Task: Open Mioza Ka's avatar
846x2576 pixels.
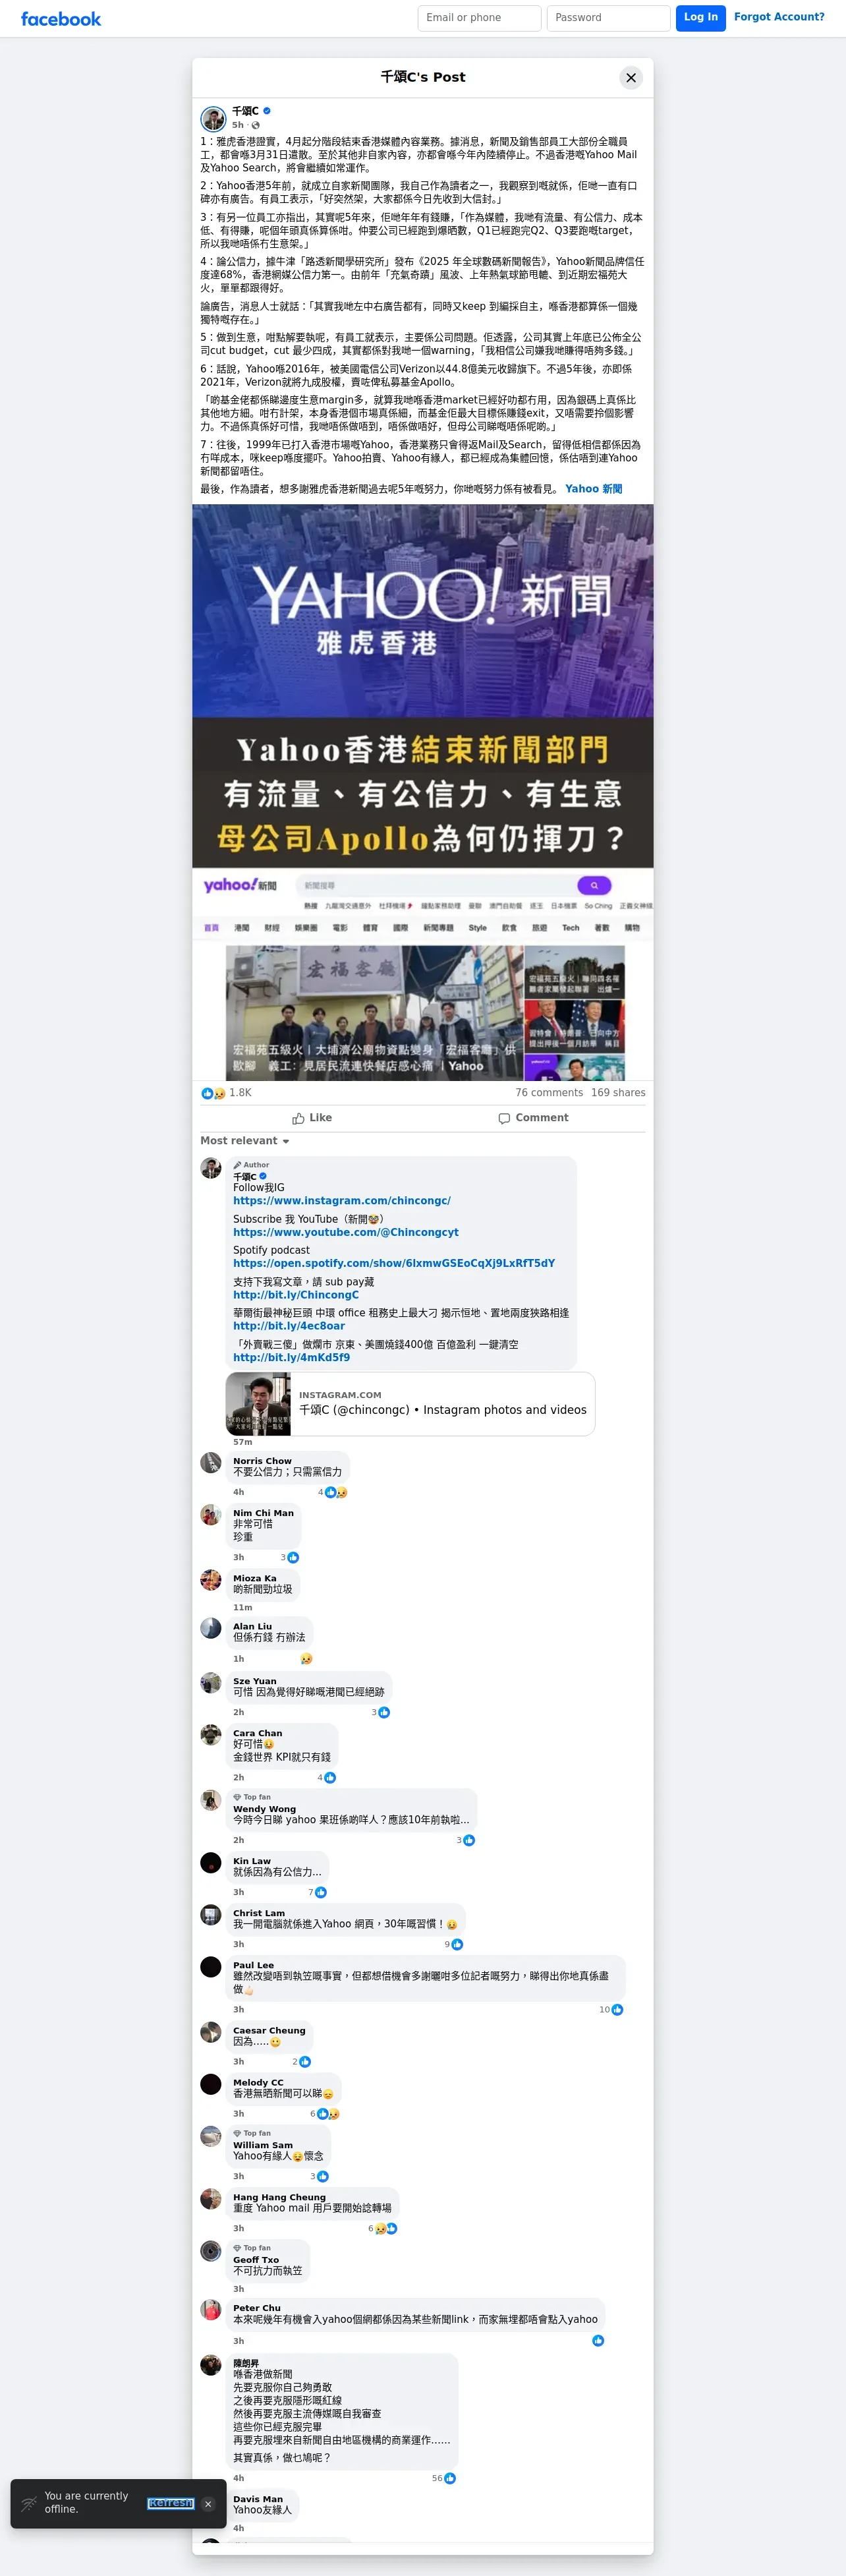Action: pyautogui.click(x=211, y=1580)
